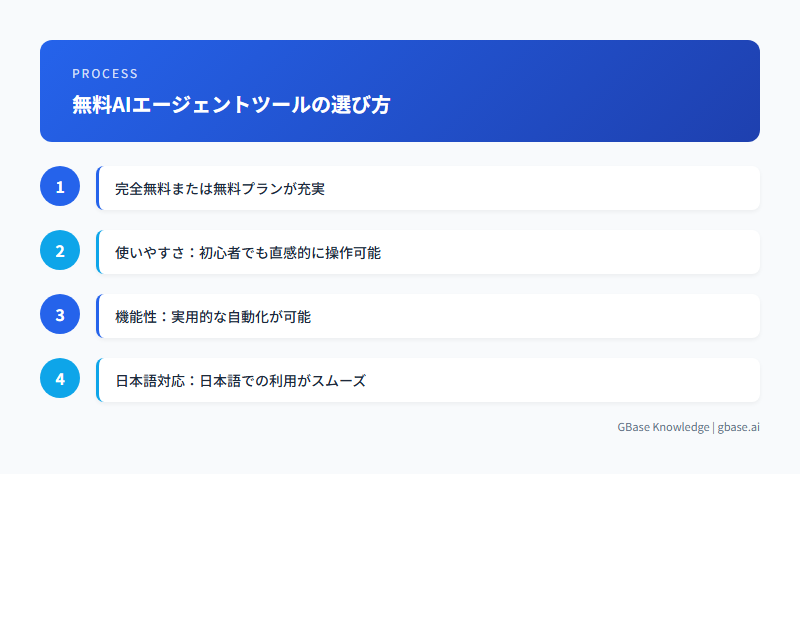
Task: Click the 無料AIエージェントツールの選び方 title
Action: click(231, 104)
